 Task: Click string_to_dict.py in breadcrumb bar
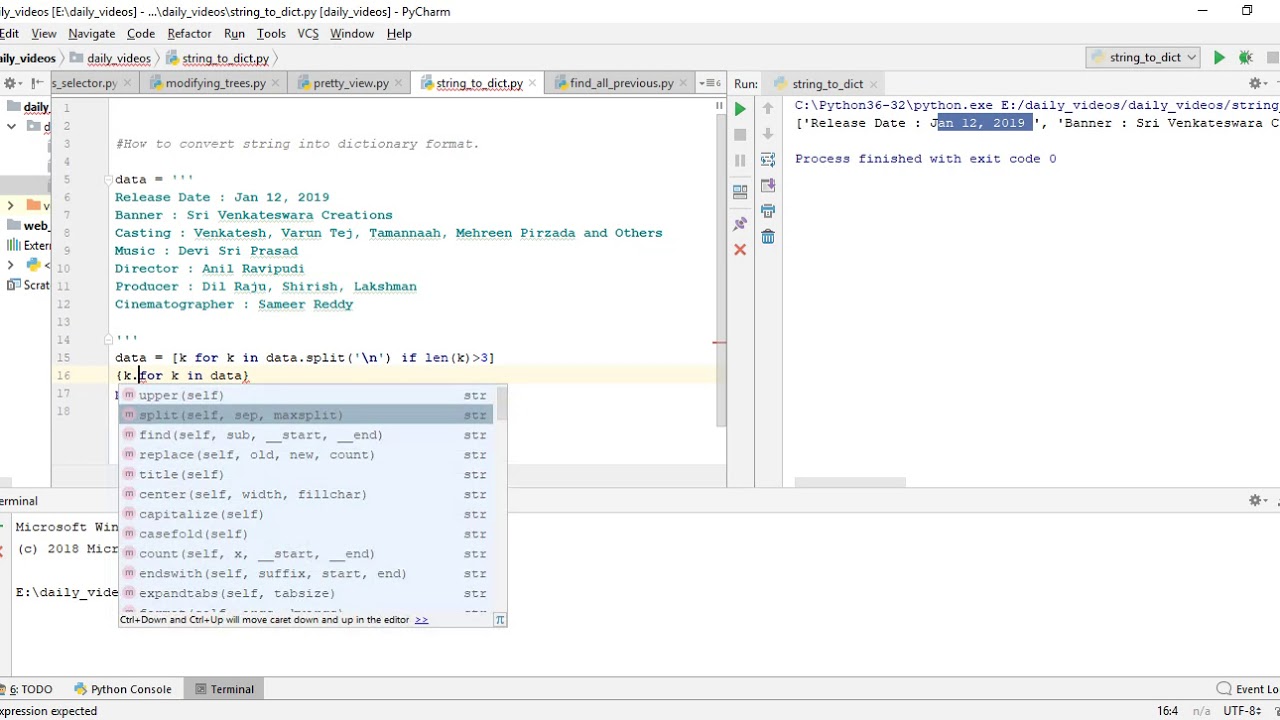[216, 58]
